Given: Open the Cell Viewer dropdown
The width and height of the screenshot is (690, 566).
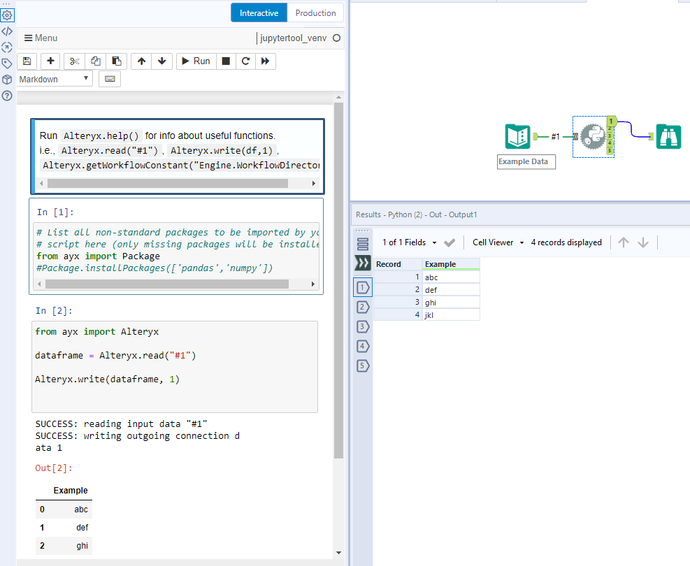Looking at the screenshot, I should [x=498, y=242].
